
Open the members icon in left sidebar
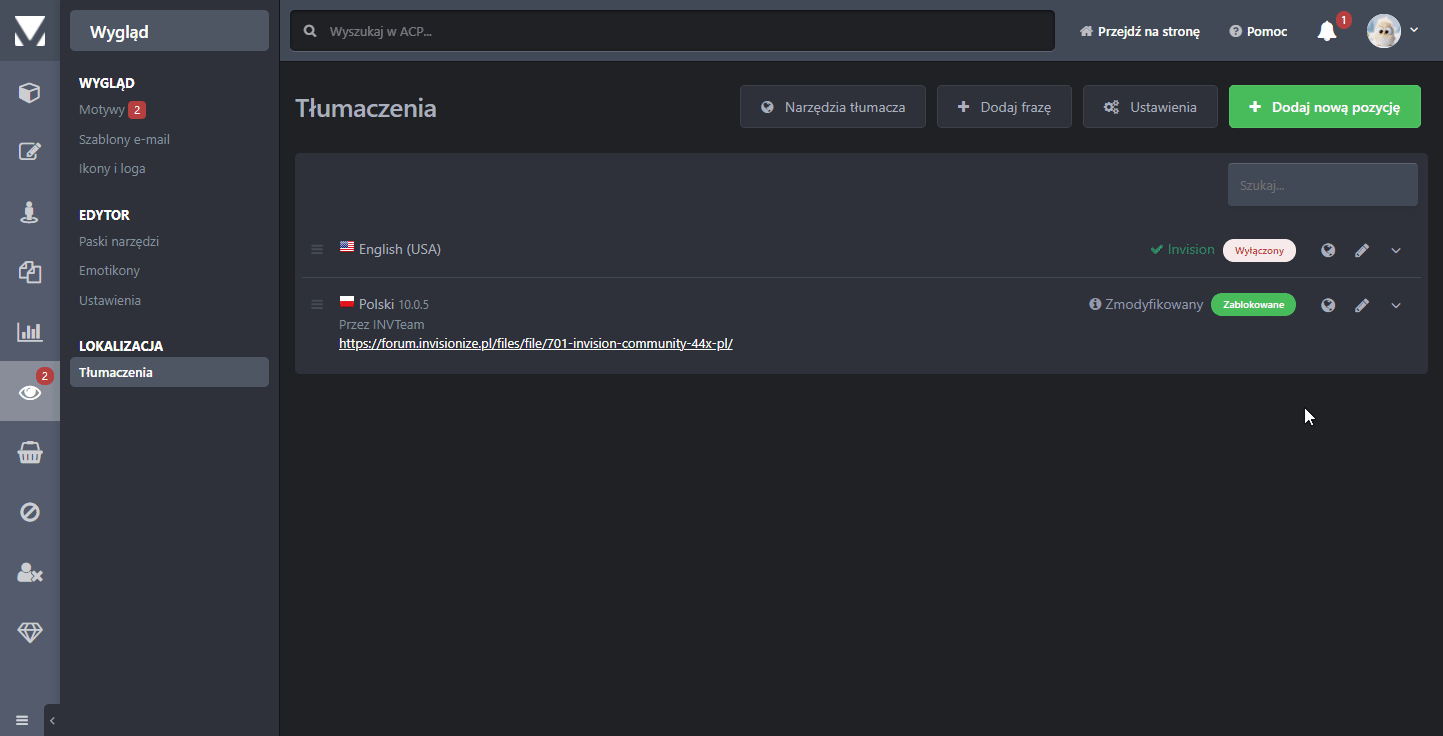click(x=30, y=212)
